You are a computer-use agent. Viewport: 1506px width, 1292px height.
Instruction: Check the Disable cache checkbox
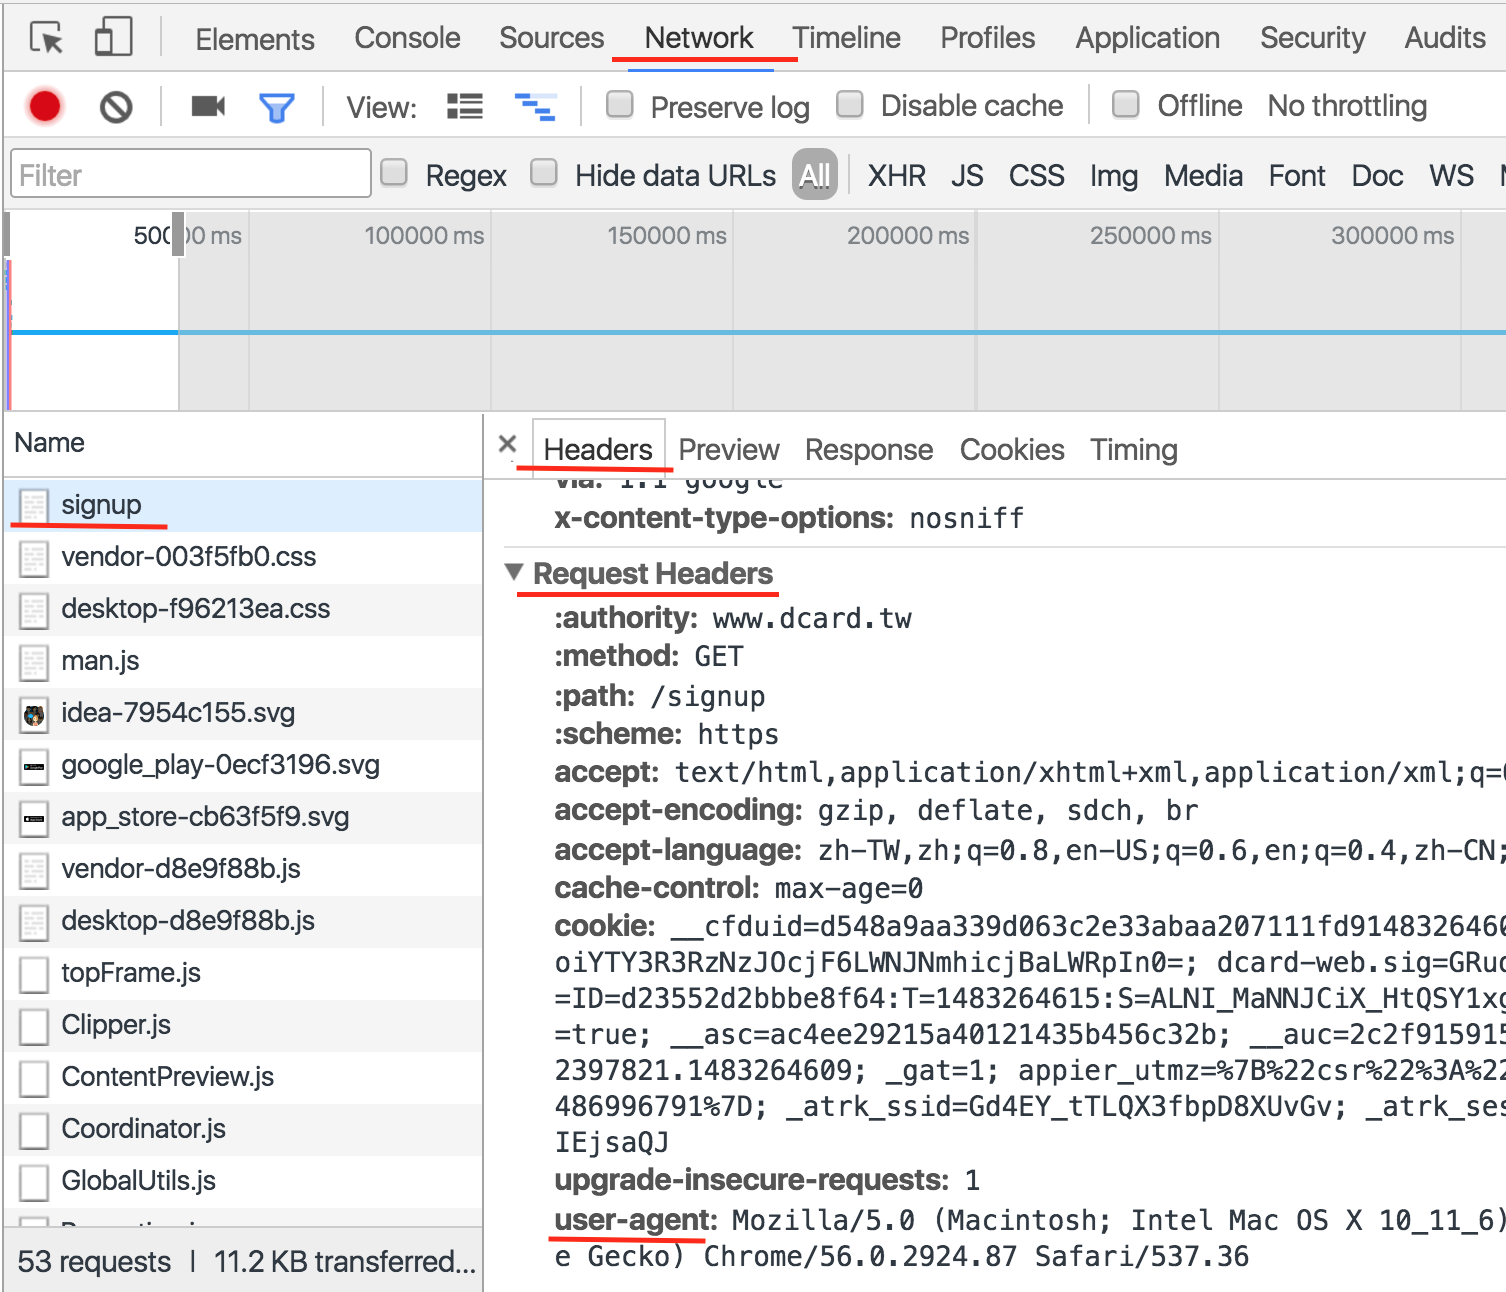[850, 104]
